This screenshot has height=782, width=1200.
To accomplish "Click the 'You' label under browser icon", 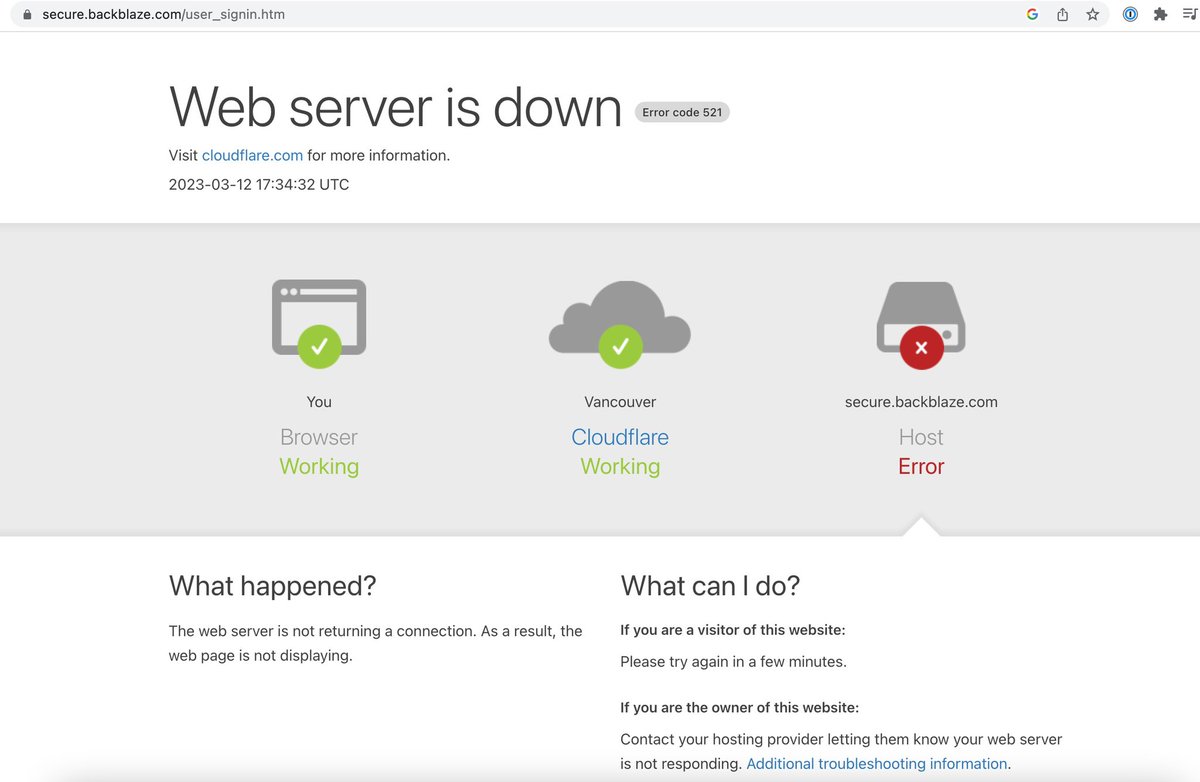I will pyautogui.click(x=319, y=402).
